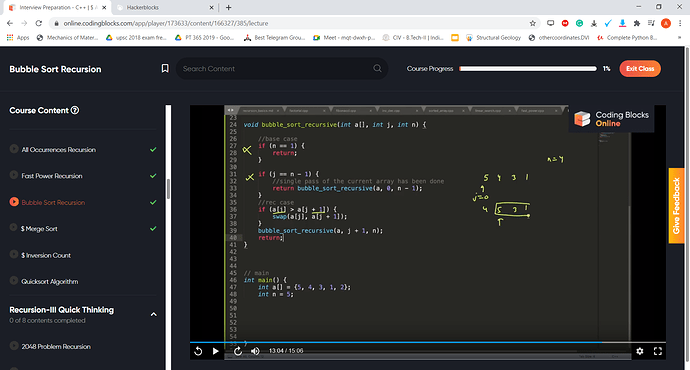Toggle completion check for All Occurrences Recursion
690x370 pixels.
pos(153,150)
